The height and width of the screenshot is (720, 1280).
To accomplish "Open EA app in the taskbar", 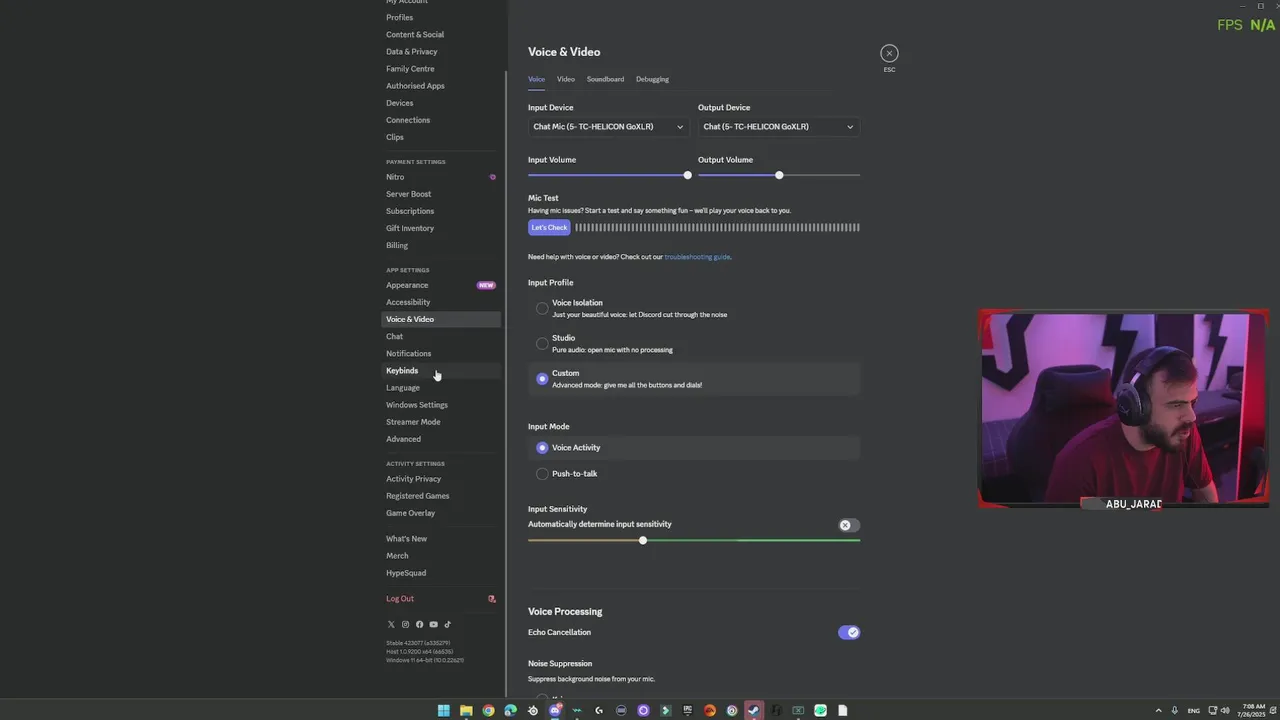I will pyautogui.click(x=709, y=711).
